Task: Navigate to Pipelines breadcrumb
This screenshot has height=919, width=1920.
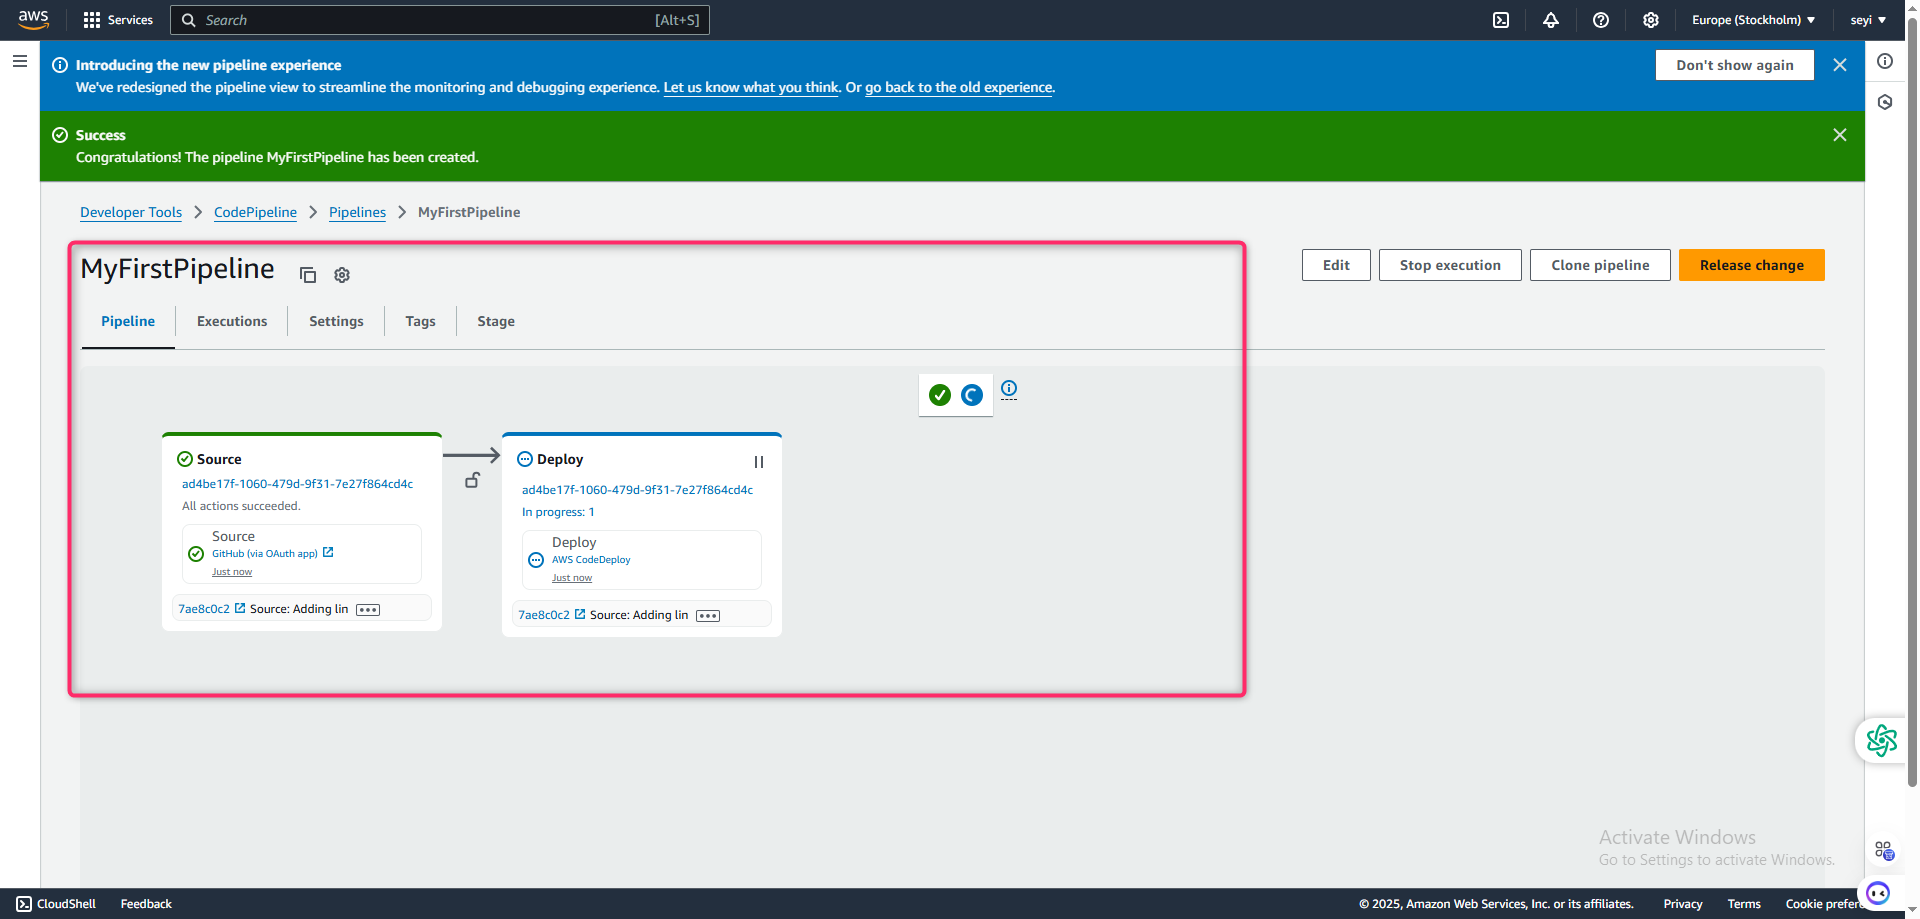Action: pyautogui.click(x=357, y=212)
